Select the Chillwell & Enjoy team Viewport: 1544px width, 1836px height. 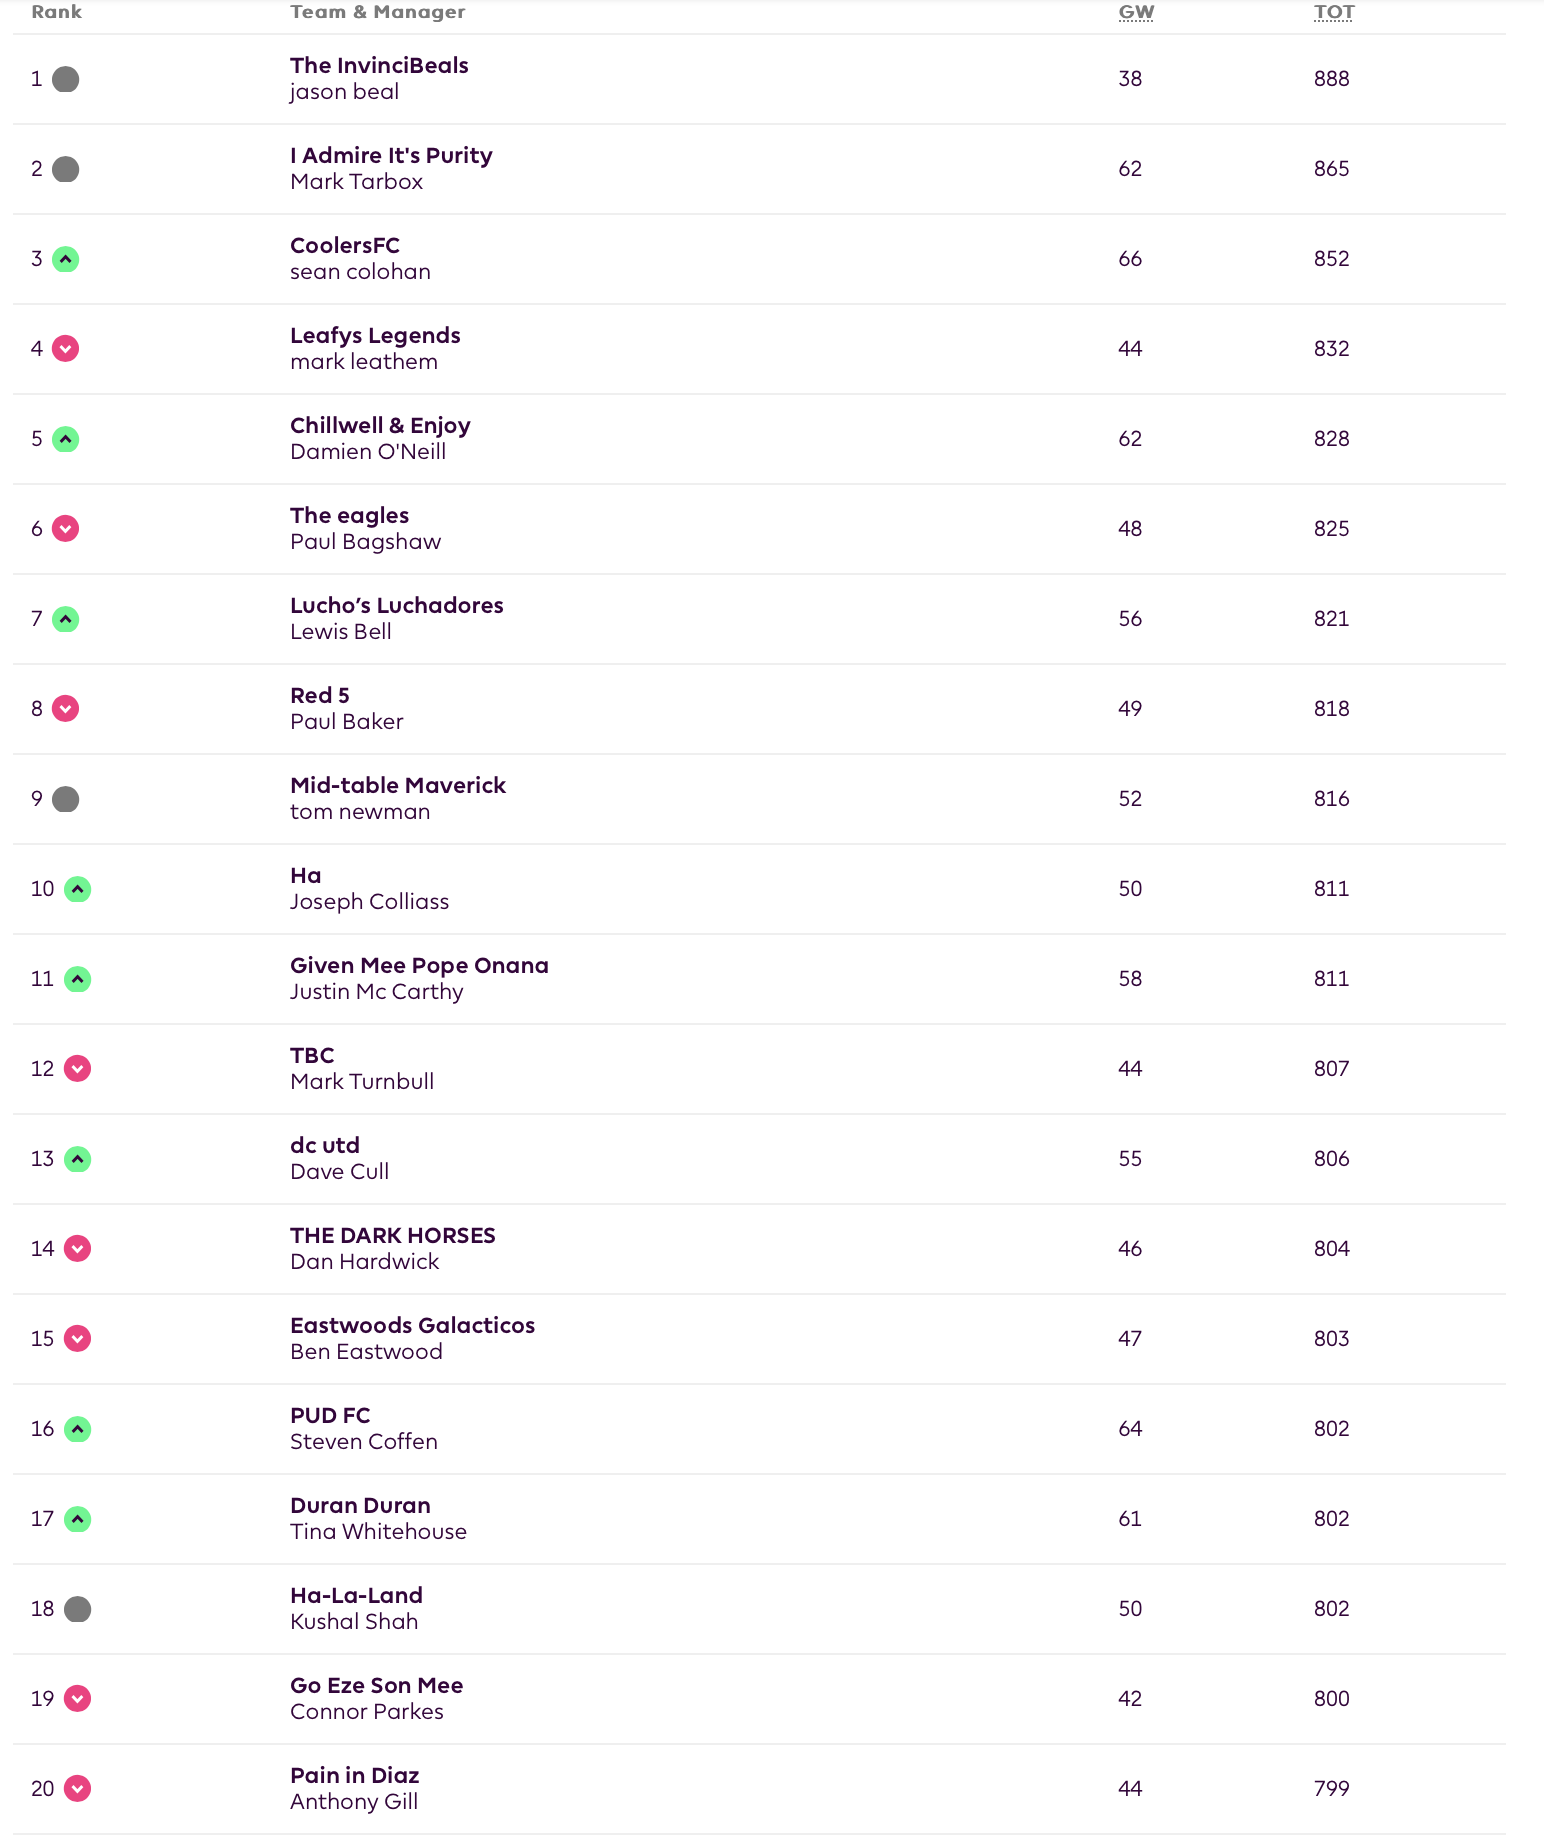tap(380, 426)
